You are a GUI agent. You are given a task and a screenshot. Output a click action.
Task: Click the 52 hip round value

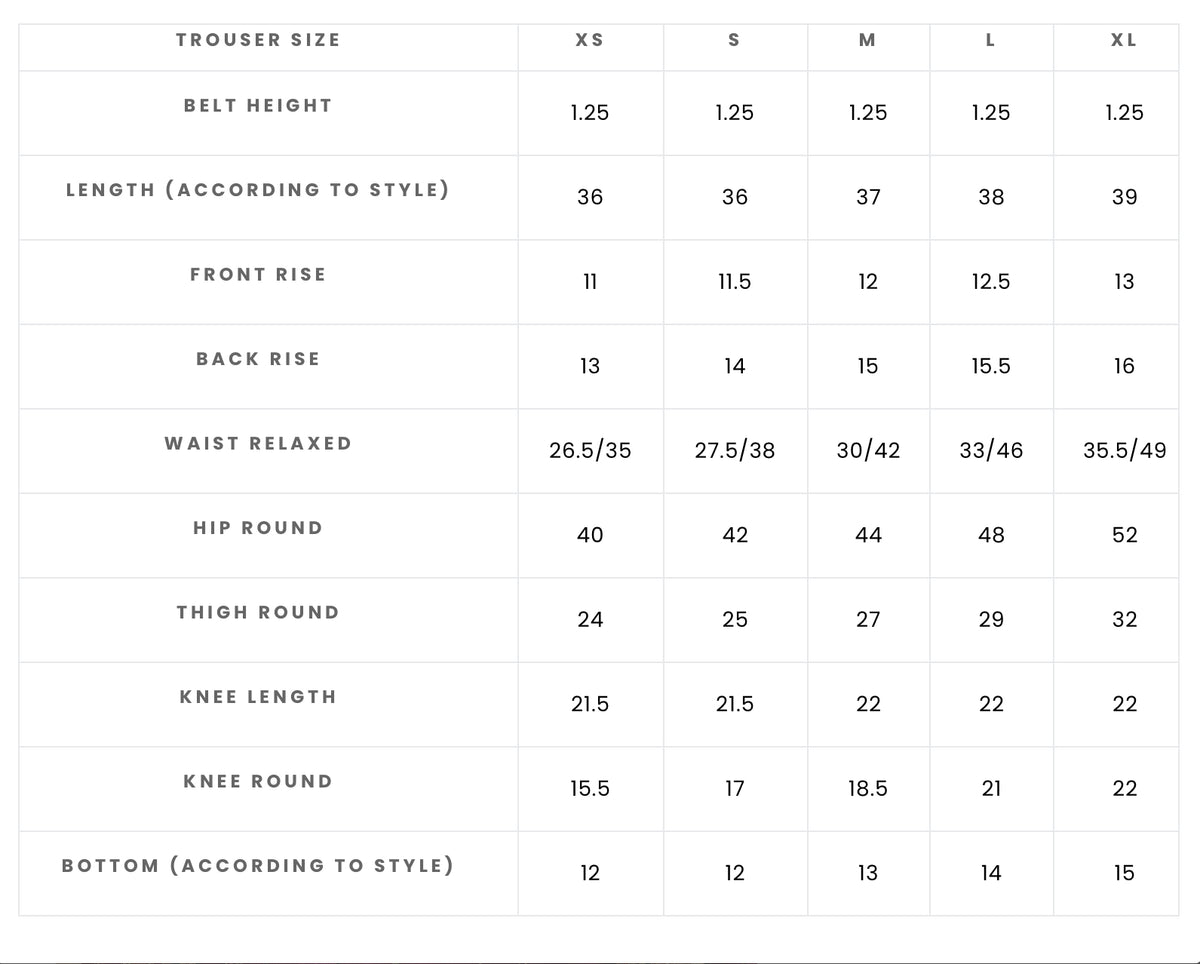click(1124, 535)
